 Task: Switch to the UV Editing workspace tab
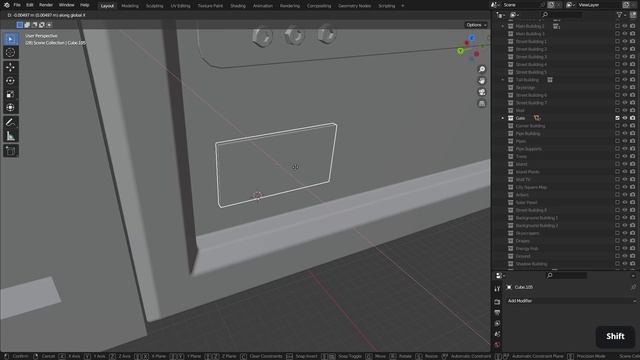[x=180, y=6]
